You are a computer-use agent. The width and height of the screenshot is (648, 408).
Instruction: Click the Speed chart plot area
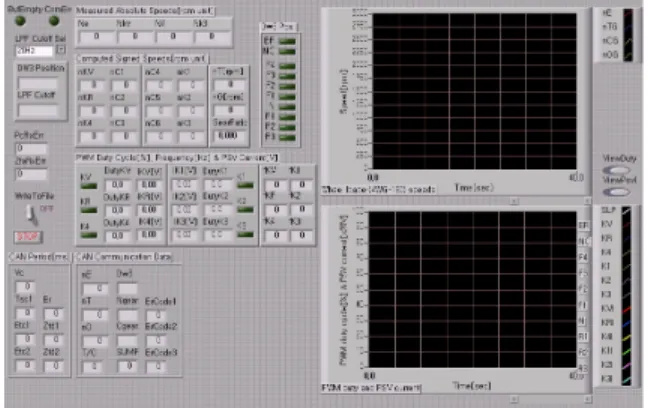tap(474, 91)
